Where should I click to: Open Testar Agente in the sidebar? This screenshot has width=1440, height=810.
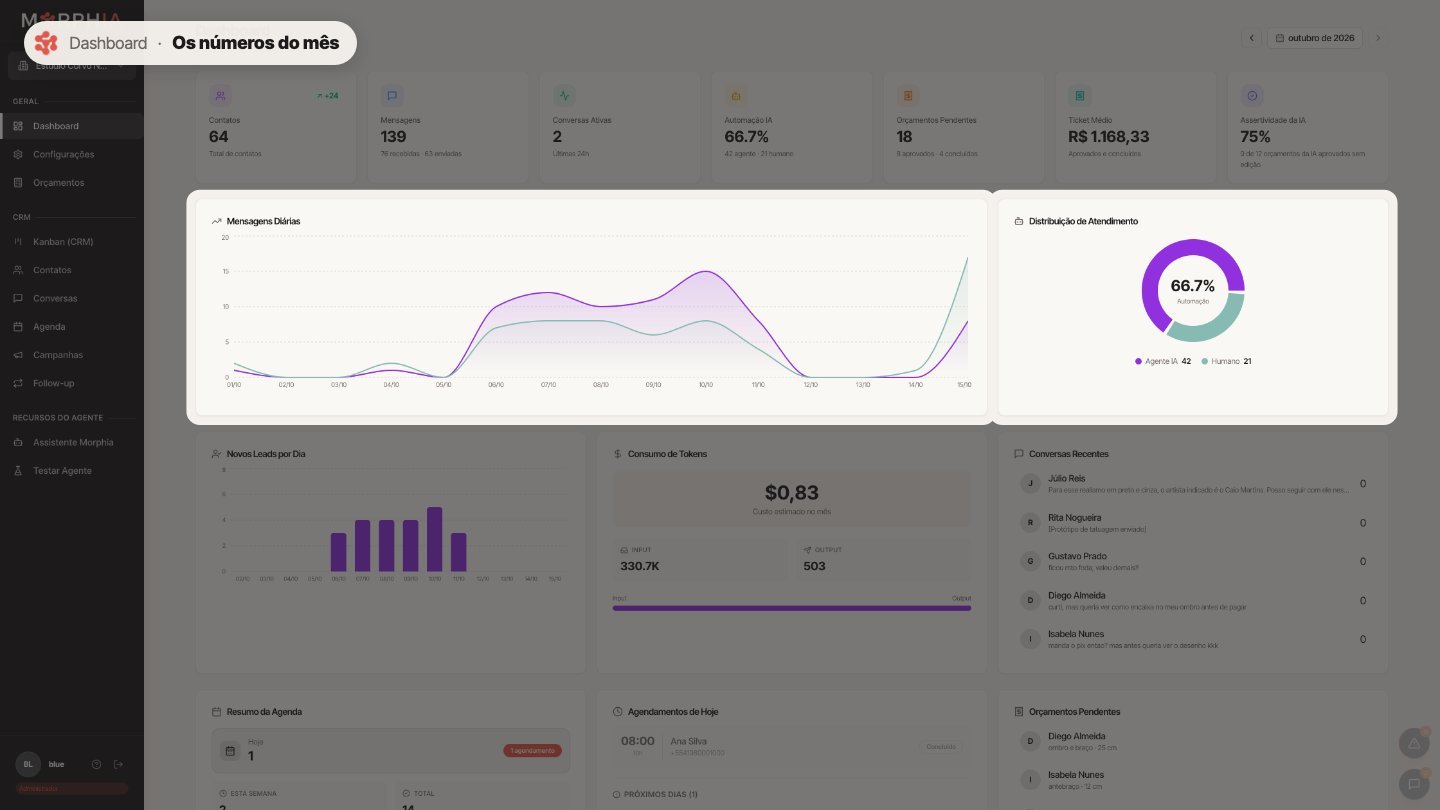(71, 470)
